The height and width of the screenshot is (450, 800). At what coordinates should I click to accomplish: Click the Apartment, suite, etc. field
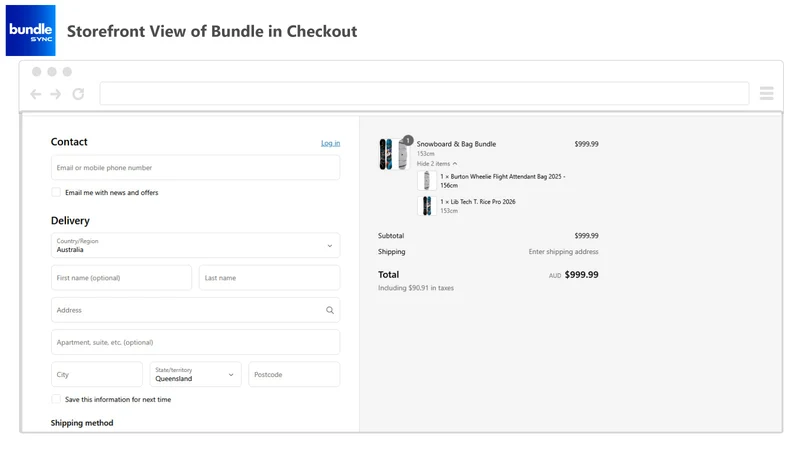tap(195, 342)
